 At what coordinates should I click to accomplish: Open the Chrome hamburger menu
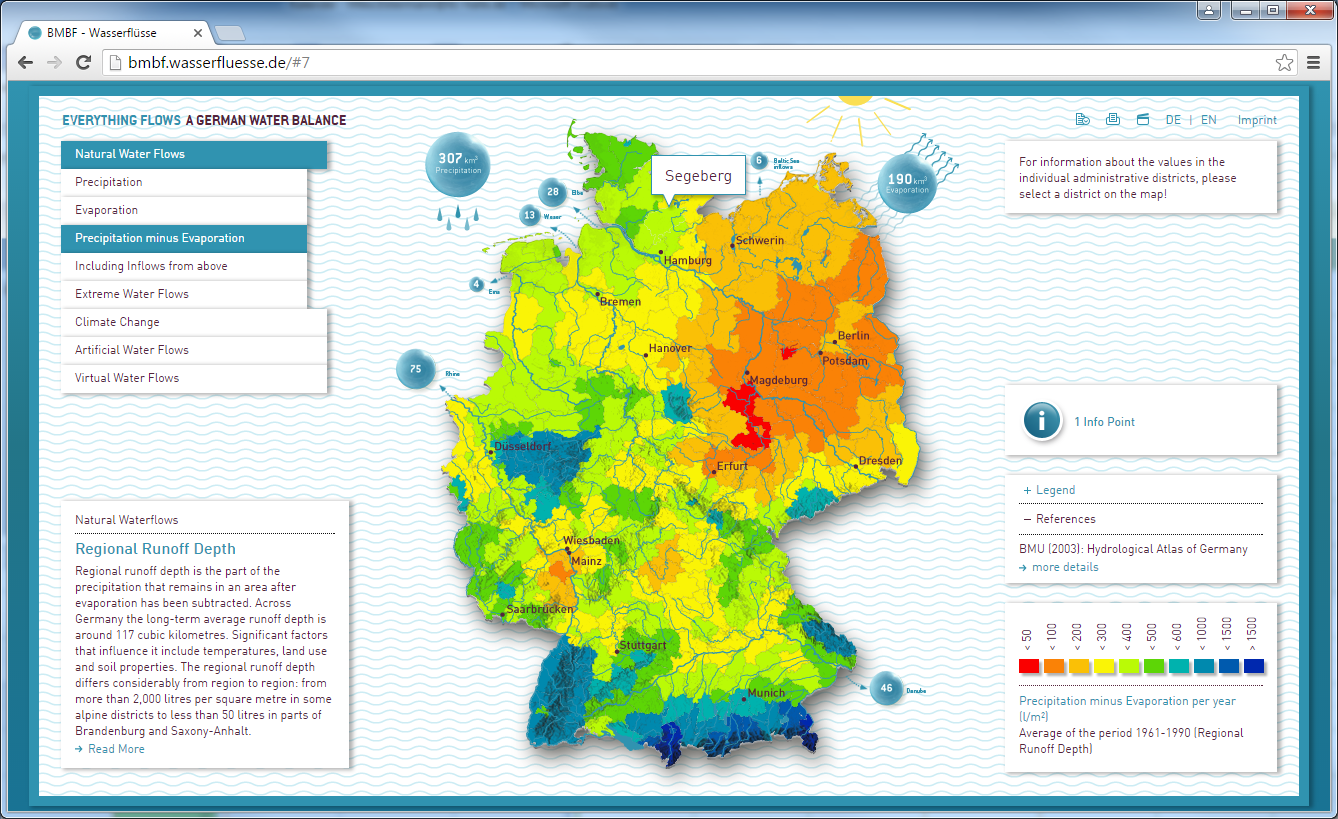(1314, 62)
